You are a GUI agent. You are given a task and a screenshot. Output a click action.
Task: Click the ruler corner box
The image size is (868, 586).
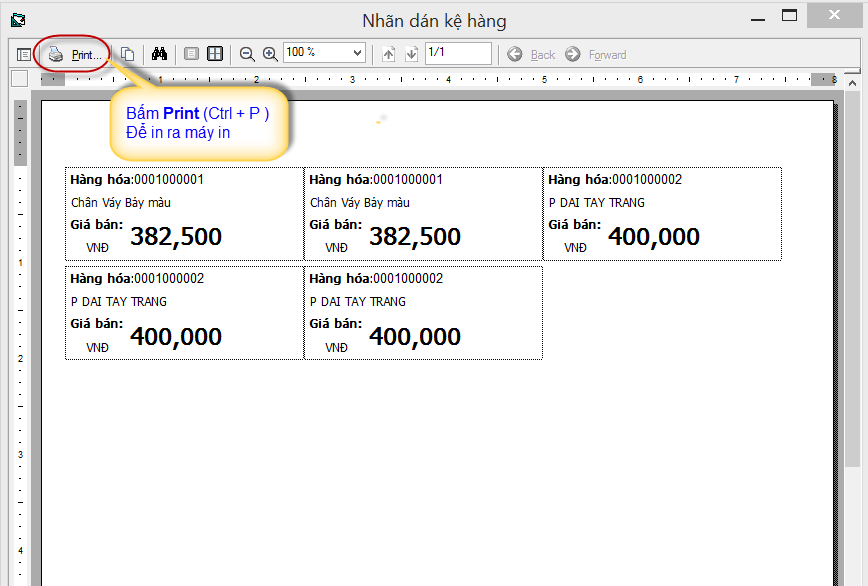point(20,79)
